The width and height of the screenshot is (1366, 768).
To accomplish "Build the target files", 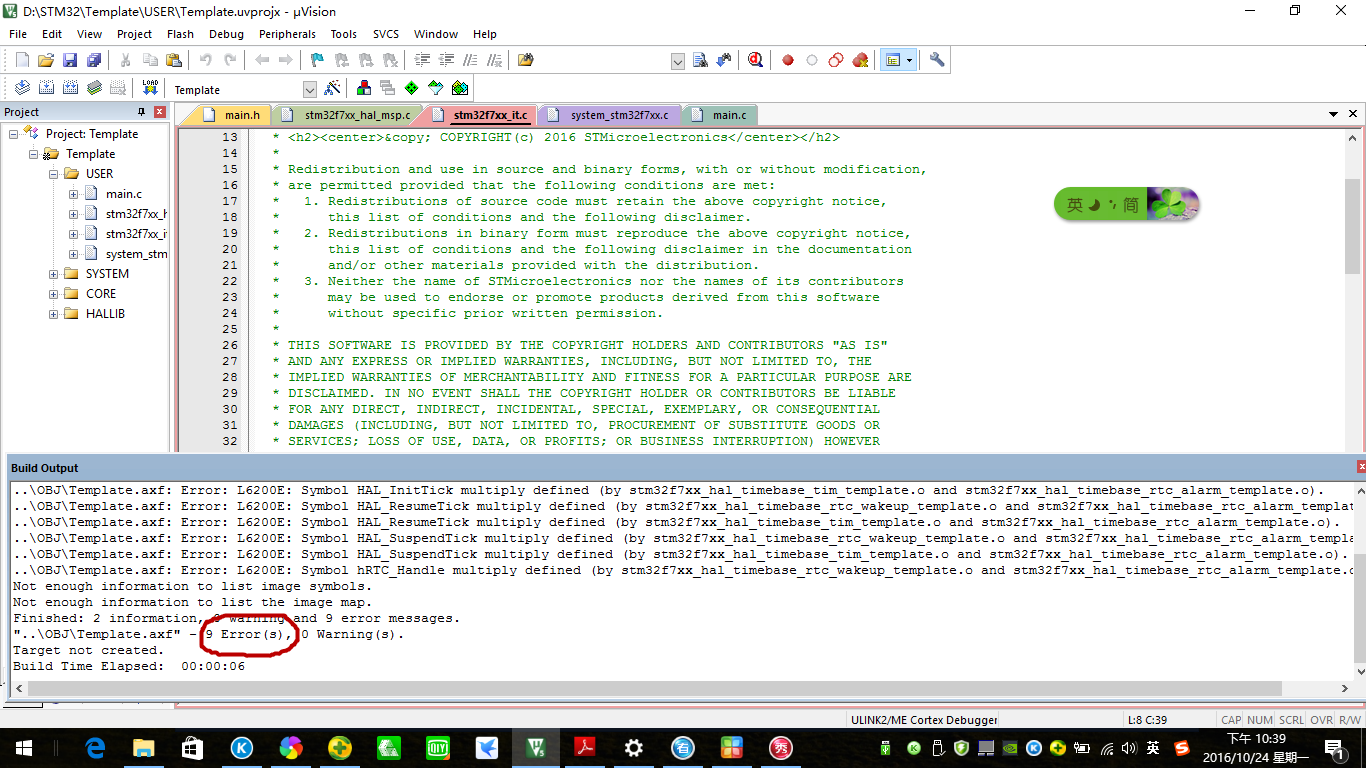I will (x=46, y=88).
